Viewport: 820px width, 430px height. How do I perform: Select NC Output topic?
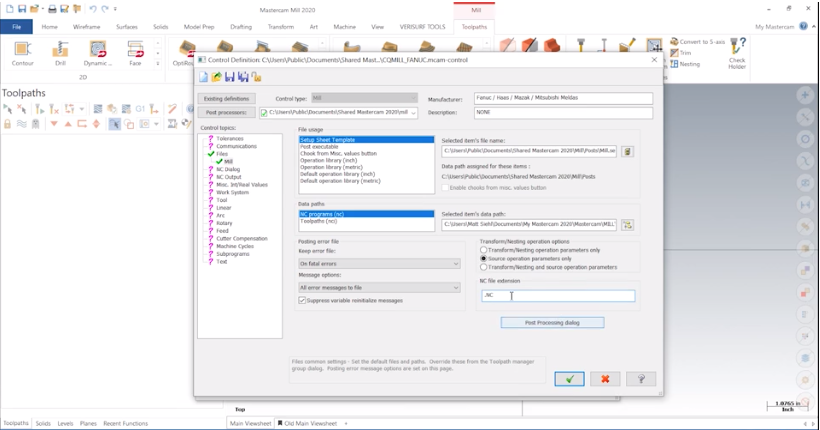point(229,177)
